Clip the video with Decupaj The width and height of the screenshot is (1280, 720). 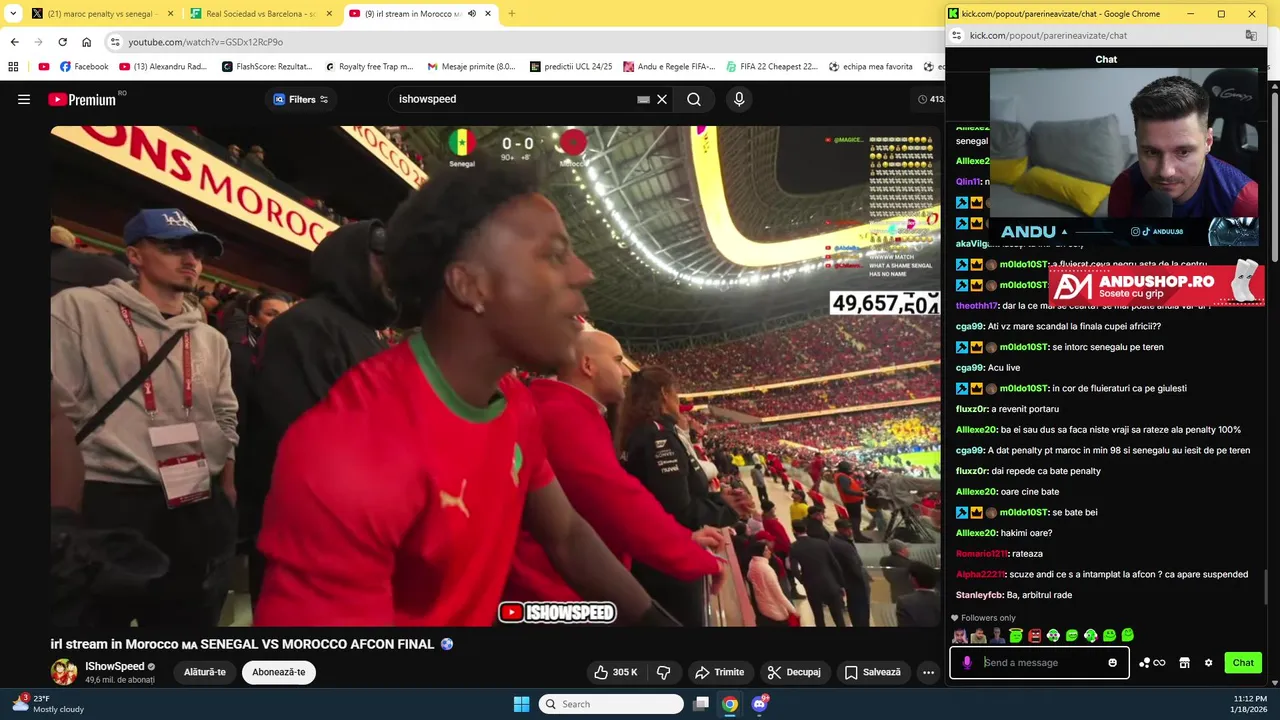click(x=794, y=672)
